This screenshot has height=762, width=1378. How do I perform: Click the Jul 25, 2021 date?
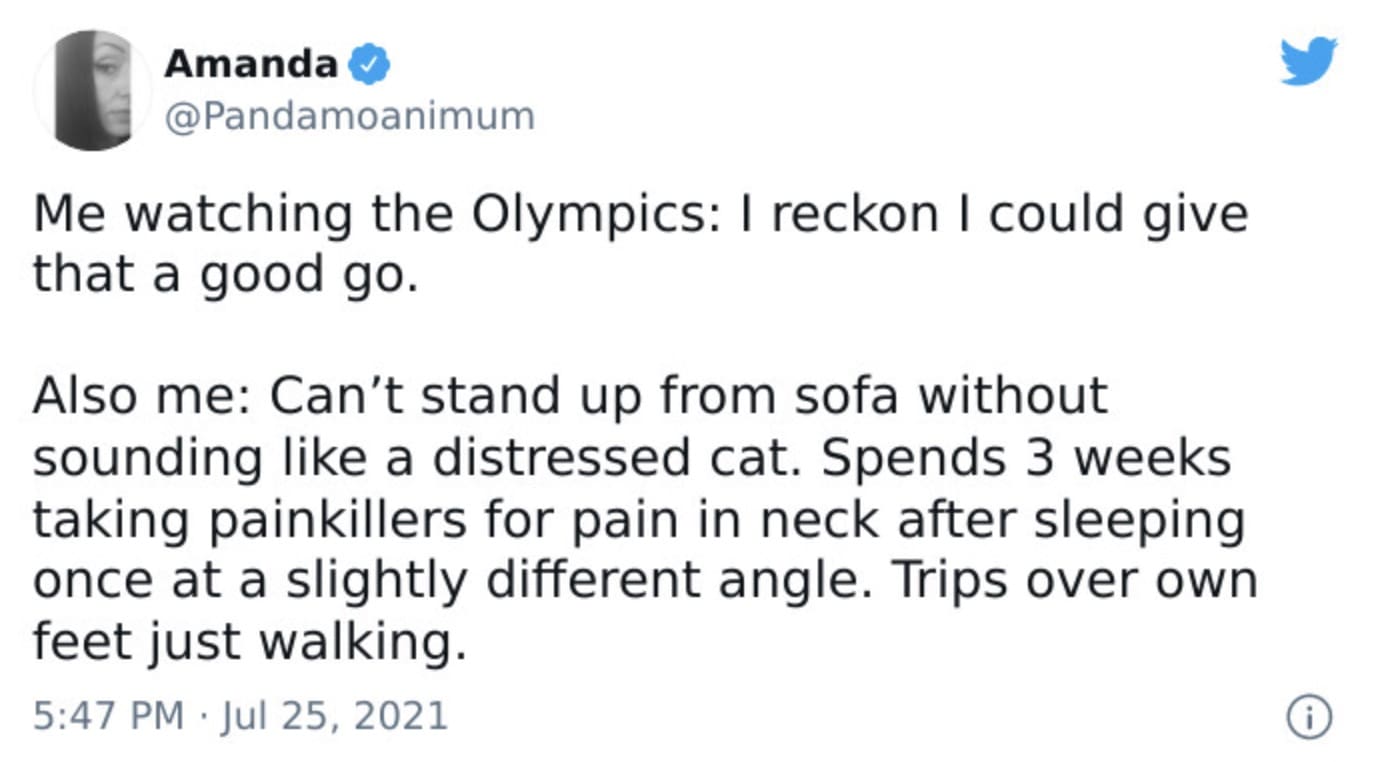332,716
